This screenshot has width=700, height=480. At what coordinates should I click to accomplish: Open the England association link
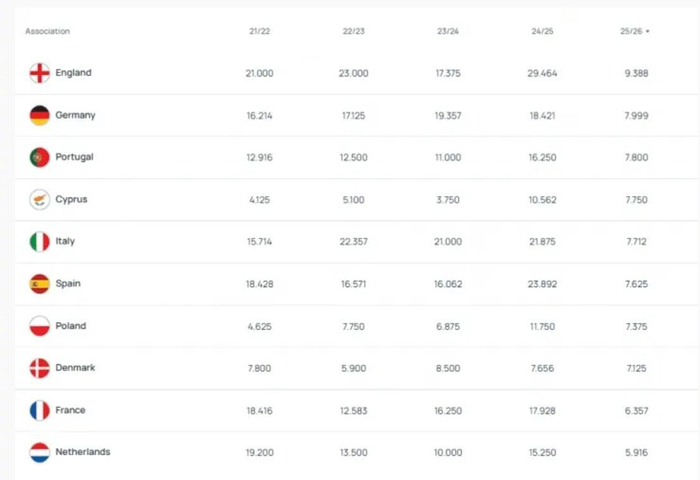pyautogui.click(x=73, y=73)
